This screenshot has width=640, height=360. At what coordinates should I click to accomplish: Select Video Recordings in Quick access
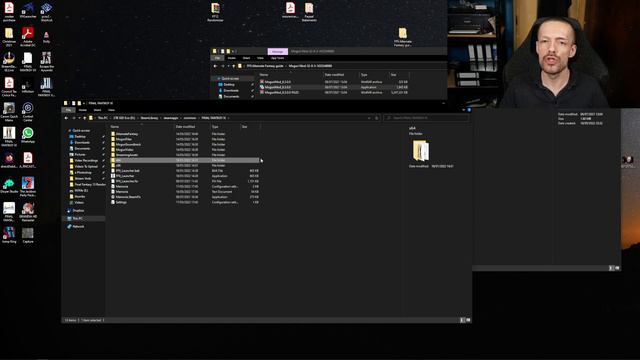[86, 161]
